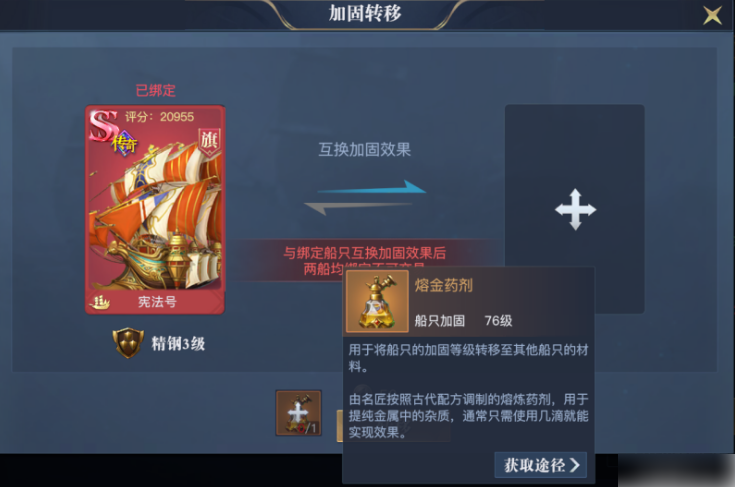Close the 加固转移 window

coord(712,15)
